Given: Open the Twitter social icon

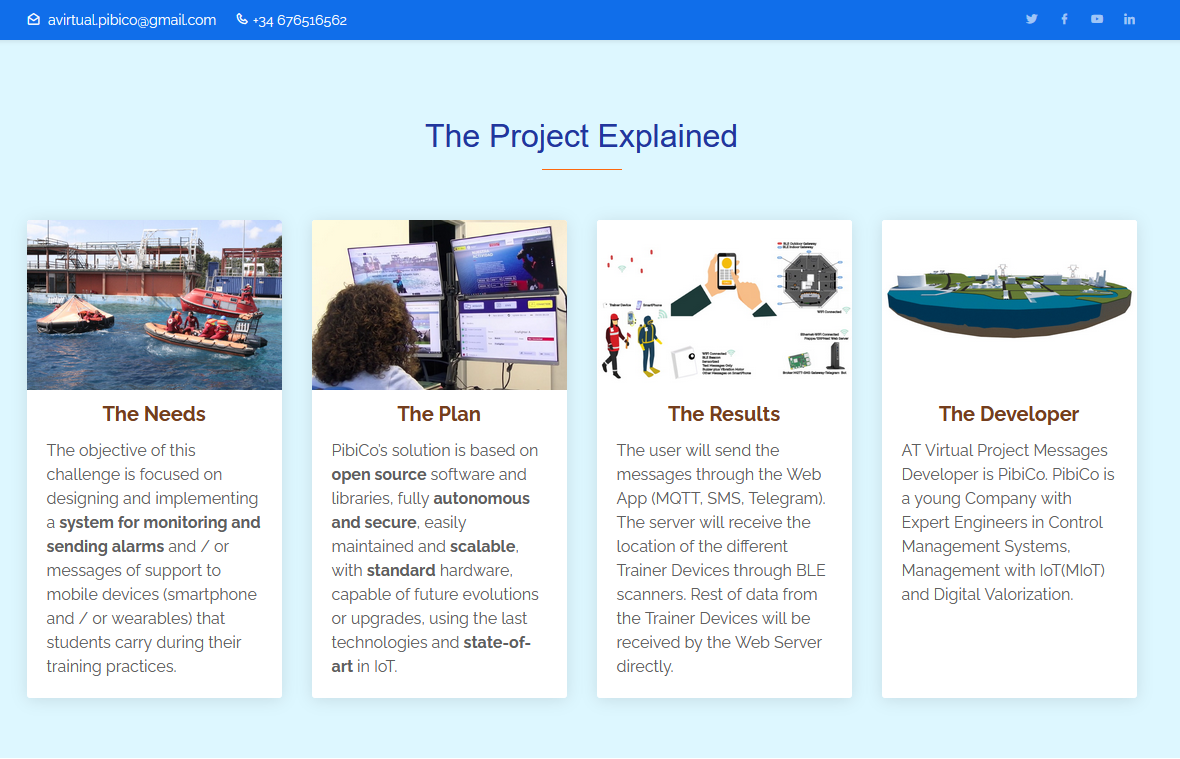Looking at the screenshot, I should pos(1031,20).
